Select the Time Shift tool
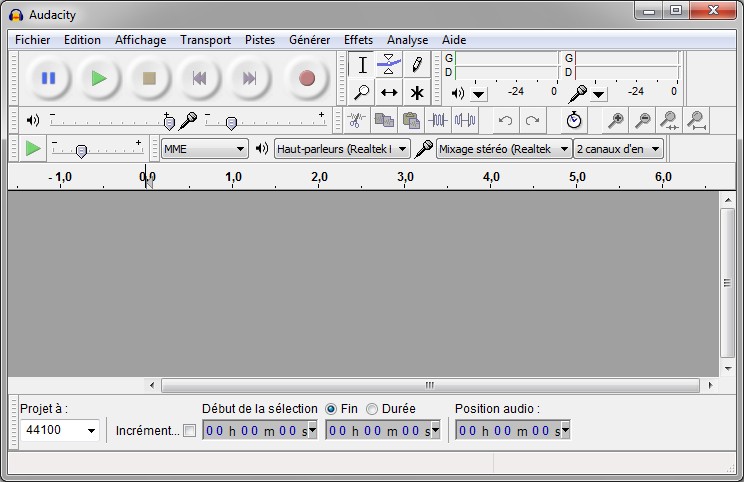The width and height of the screenshot is (744, 482). tap(389, 93)
